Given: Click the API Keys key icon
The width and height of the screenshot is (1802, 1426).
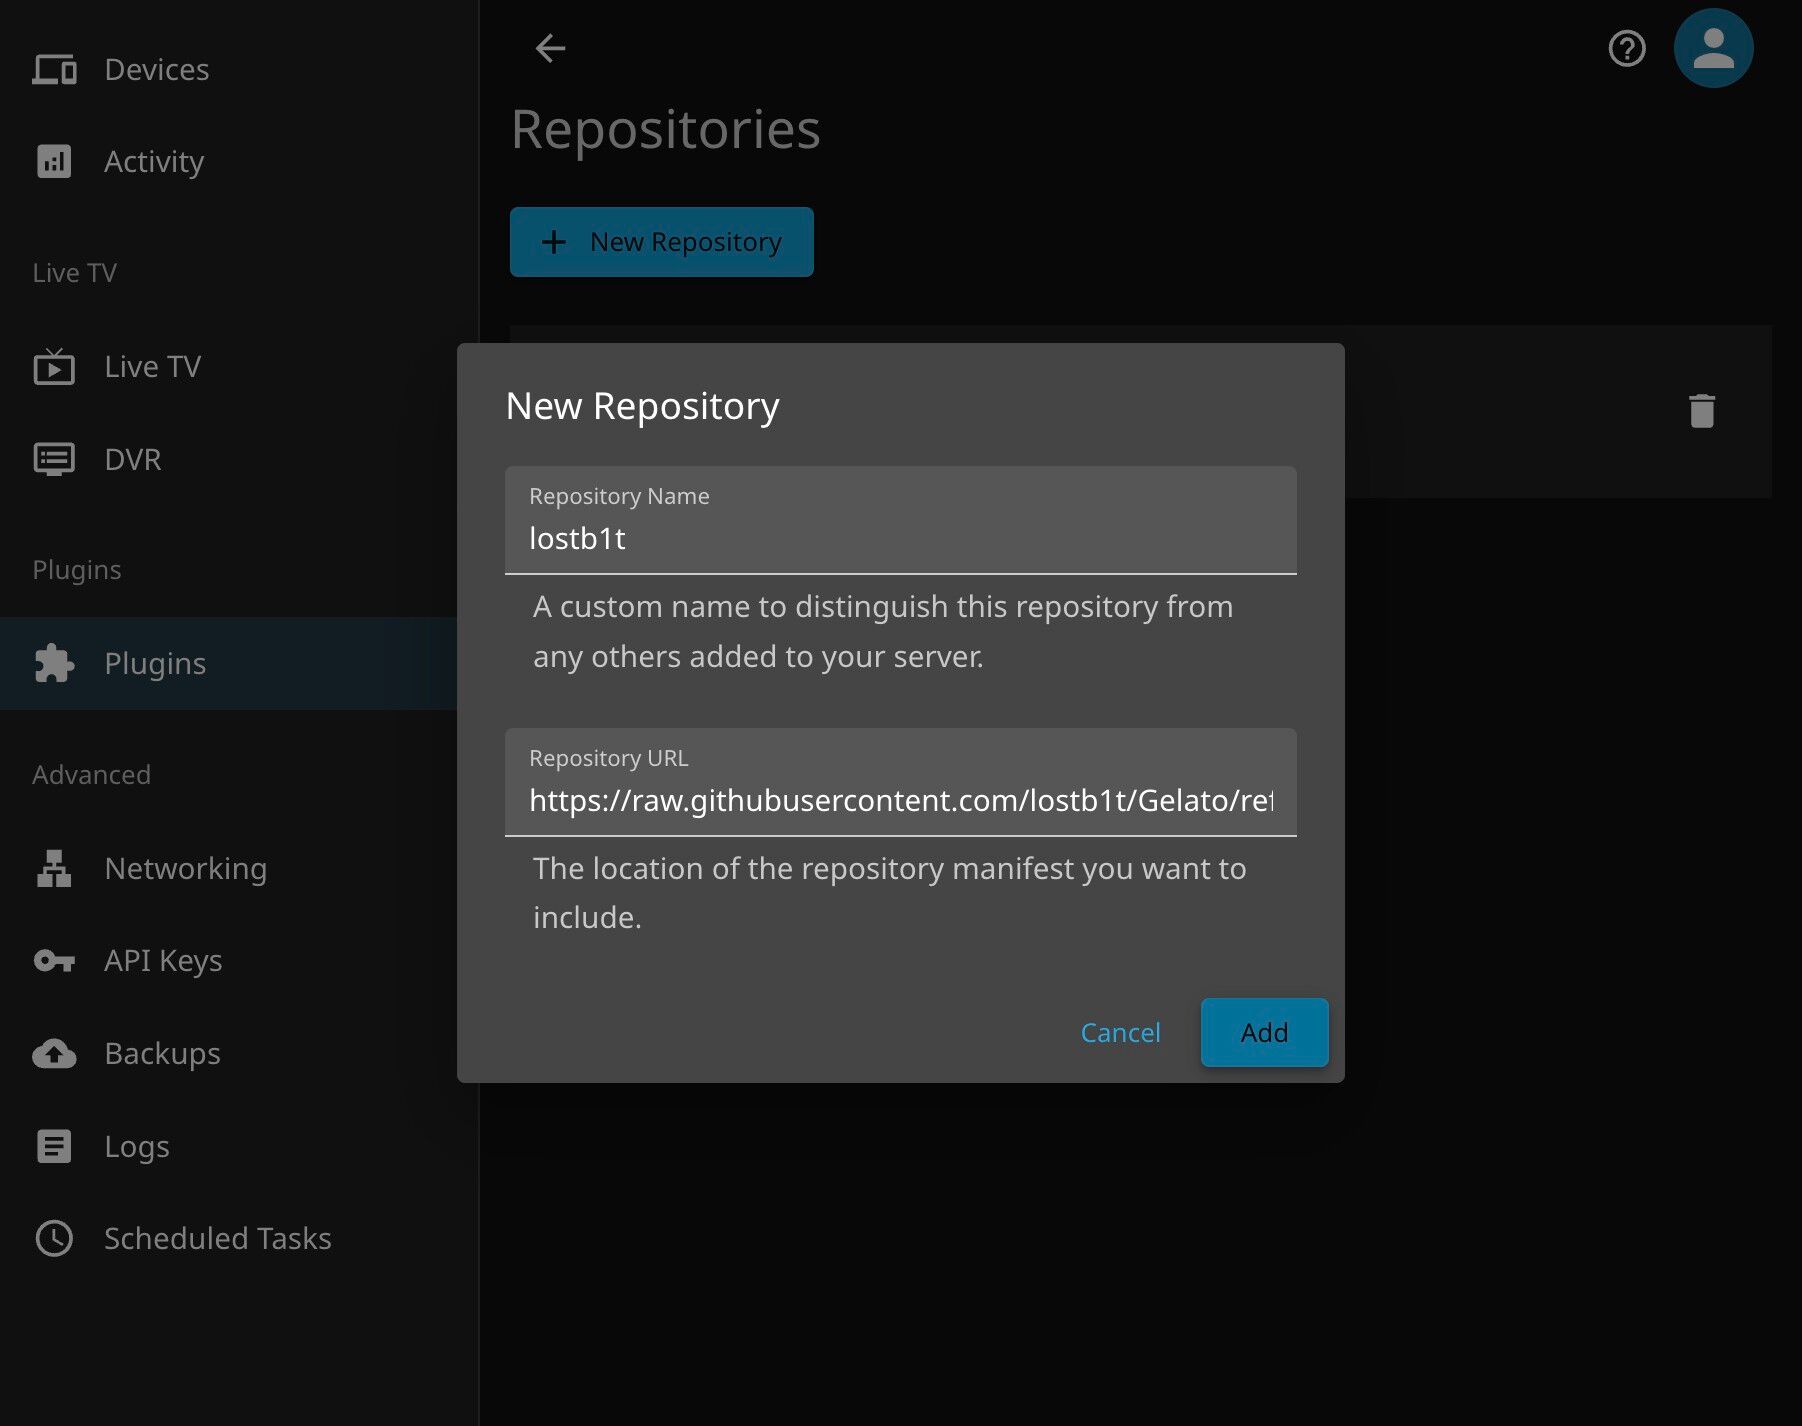Looking at the screenshot, I should click(54, 961).
